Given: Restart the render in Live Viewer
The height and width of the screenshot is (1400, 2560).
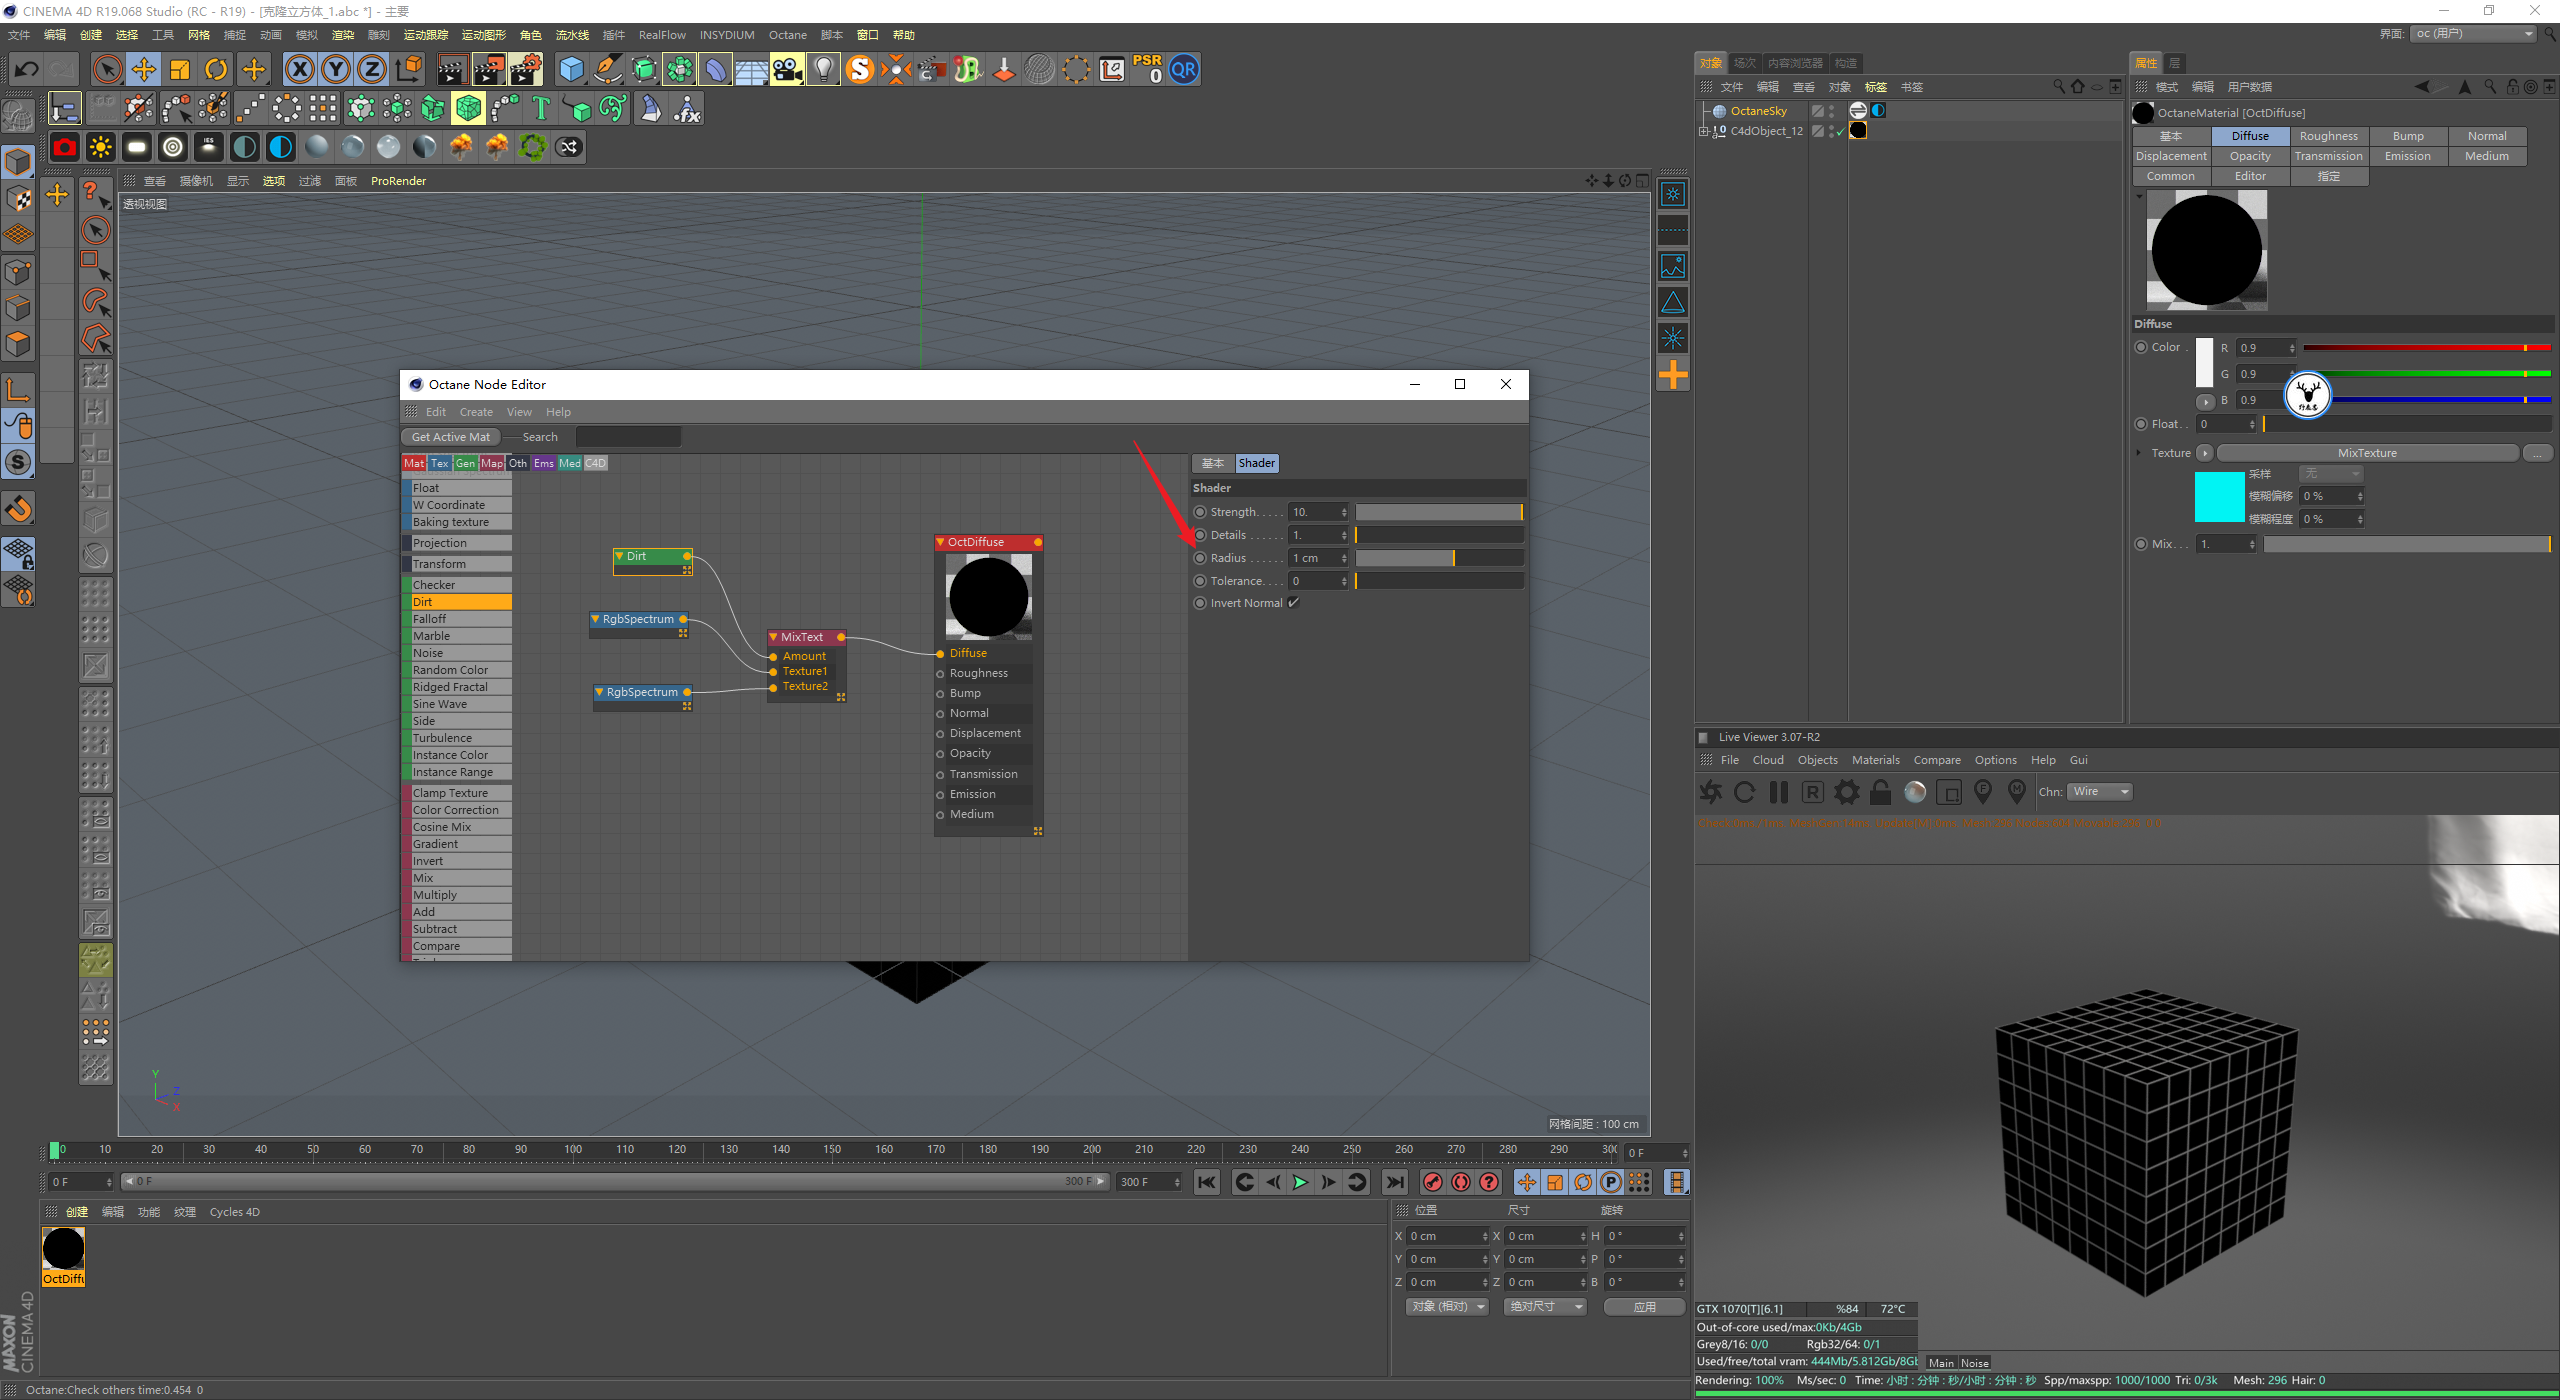Looking at the screenshot, I should coord(1744,792).
